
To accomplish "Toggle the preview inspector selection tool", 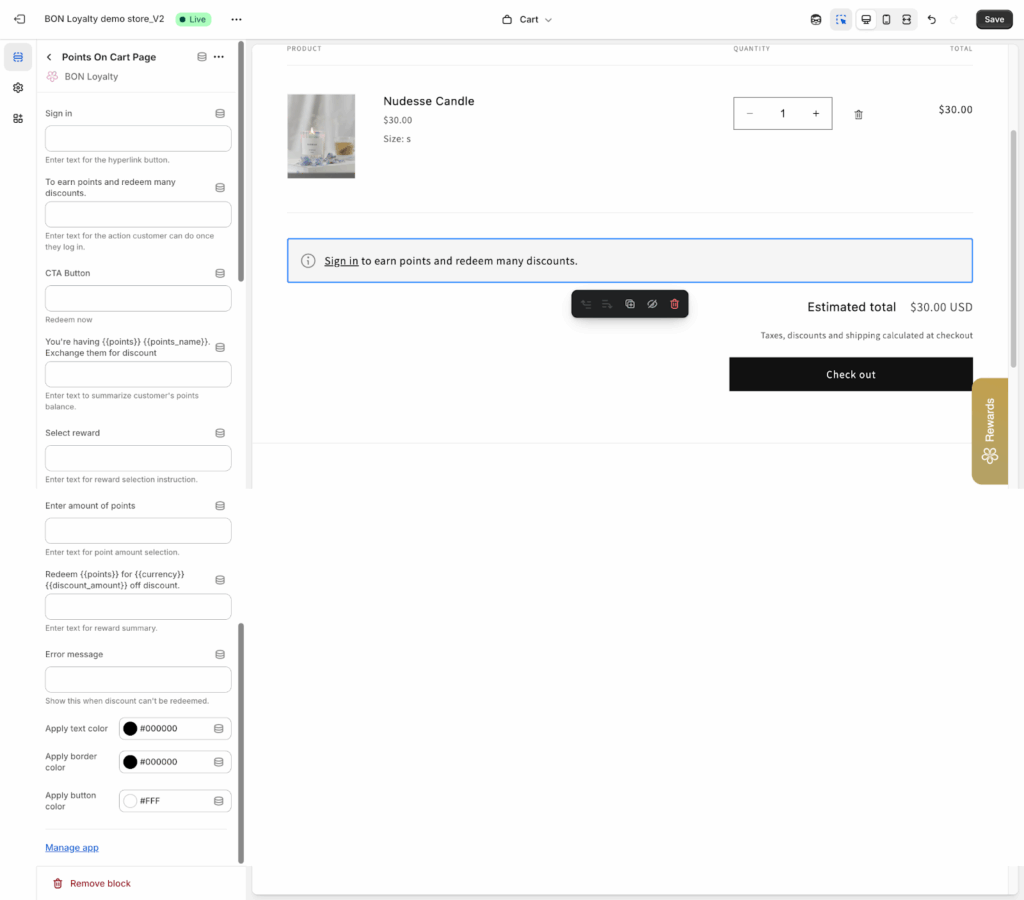I will click(841, 19).
